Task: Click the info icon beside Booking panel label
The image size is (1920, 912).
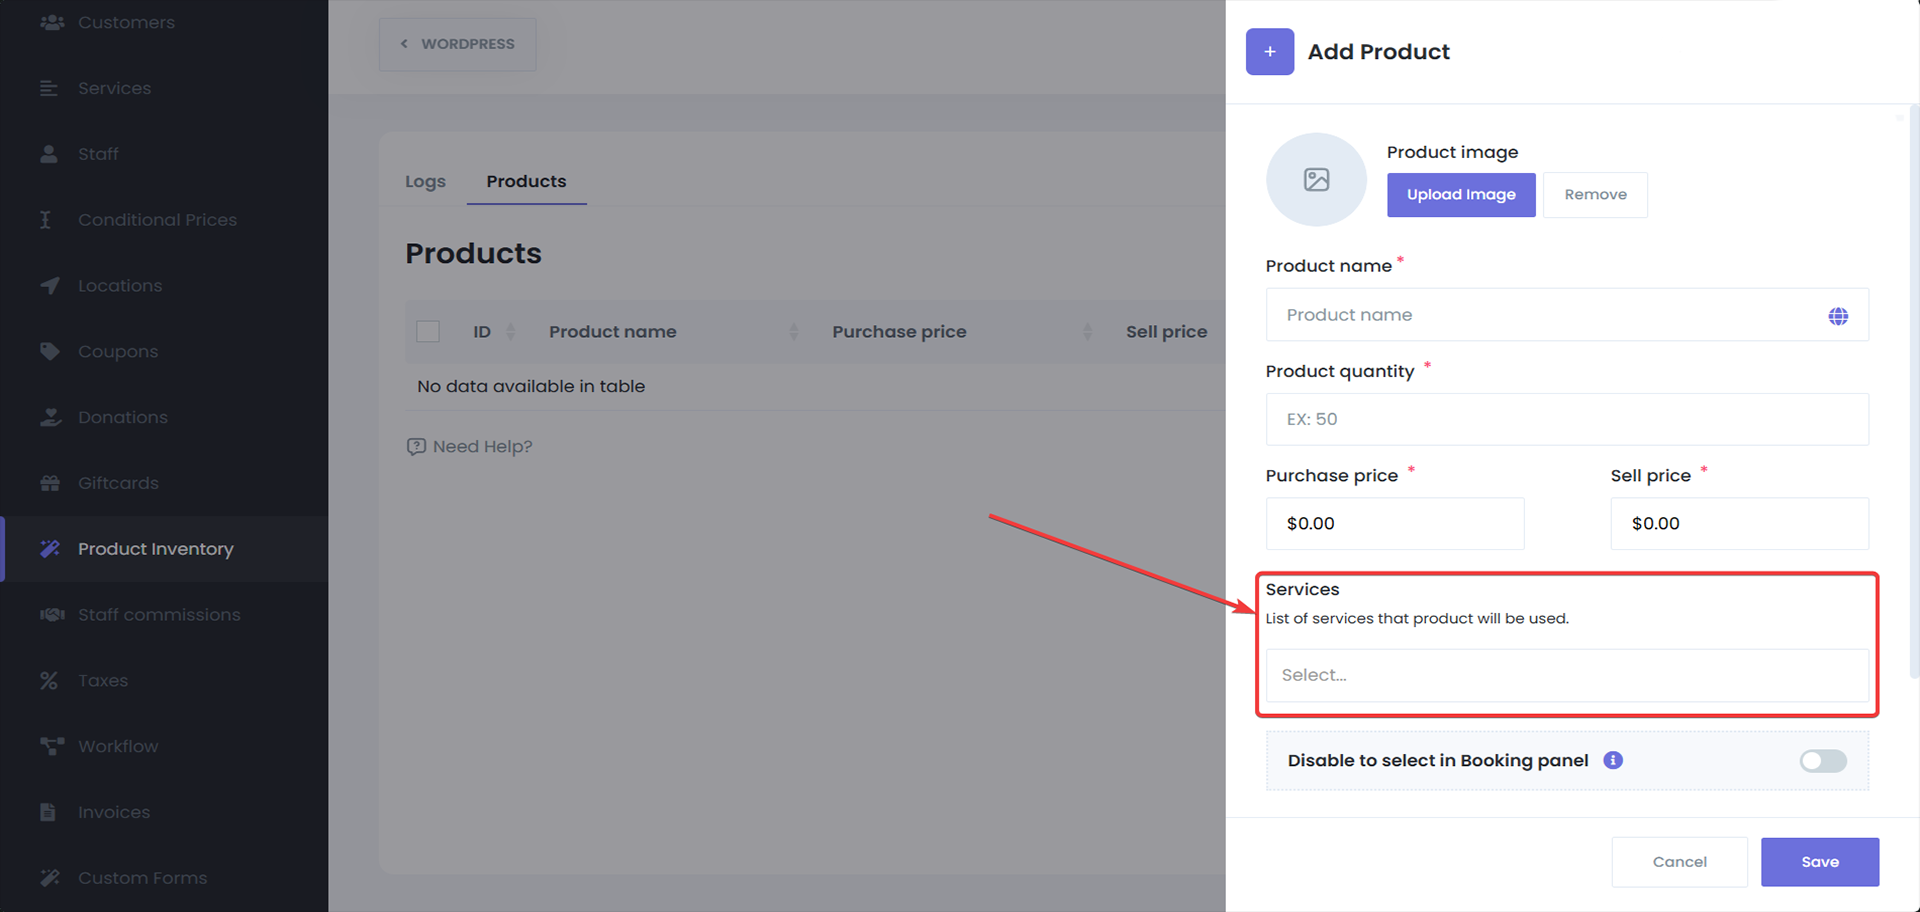Action: [x=1612, y=760]
